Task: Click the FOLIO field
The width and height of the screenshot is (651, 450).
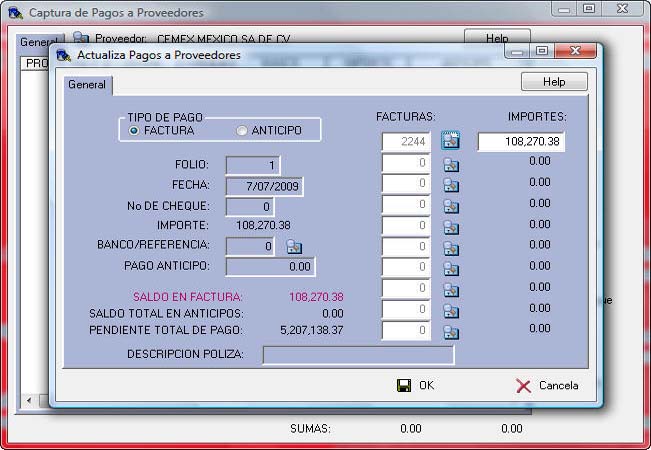Action: tap(253, 165)
